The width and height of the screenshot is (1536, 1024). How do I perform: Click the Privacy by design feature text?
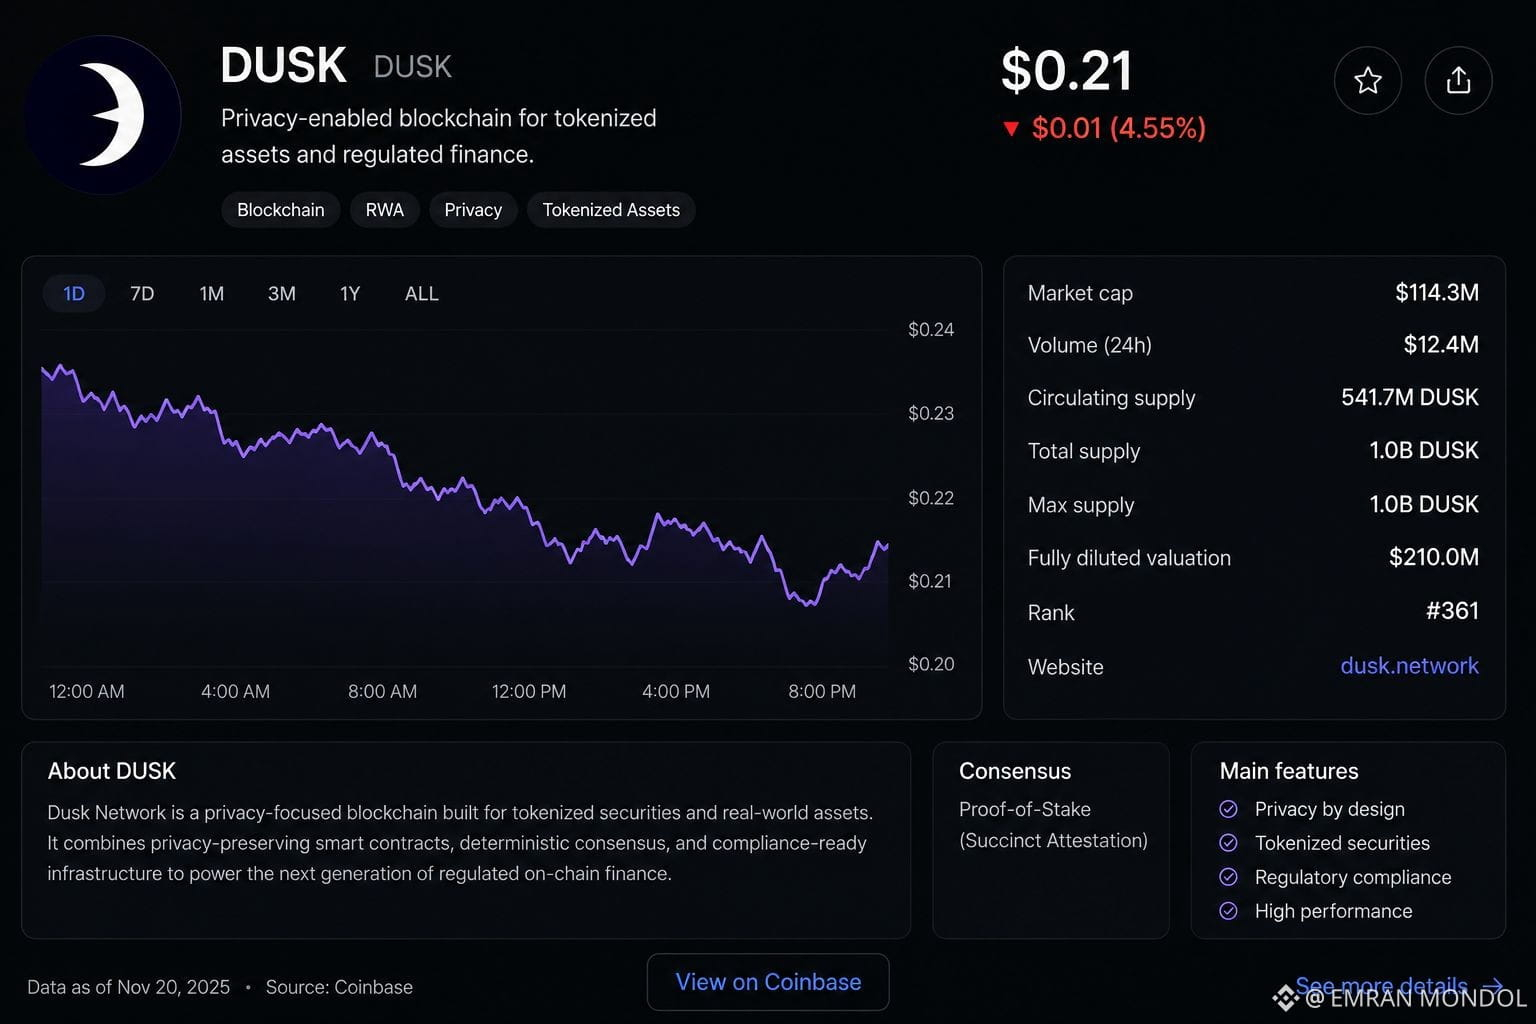[1330, 809]
